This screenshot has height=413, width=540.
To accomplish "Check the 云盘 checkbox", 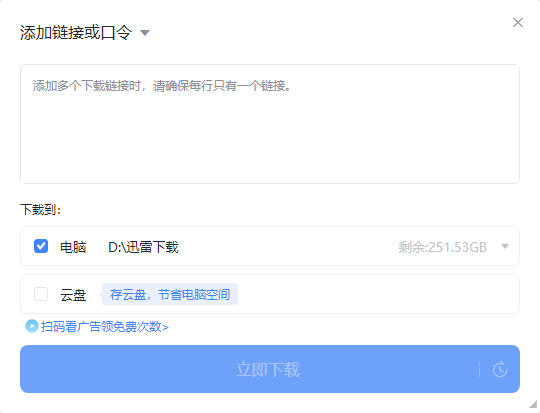I will click(41, 294).
